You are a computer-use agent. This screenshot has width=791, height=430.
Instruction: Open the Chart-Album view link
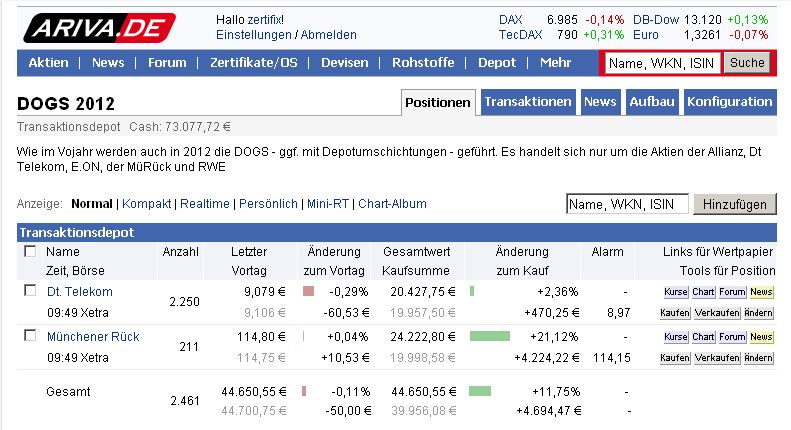[x=392, y=204]
